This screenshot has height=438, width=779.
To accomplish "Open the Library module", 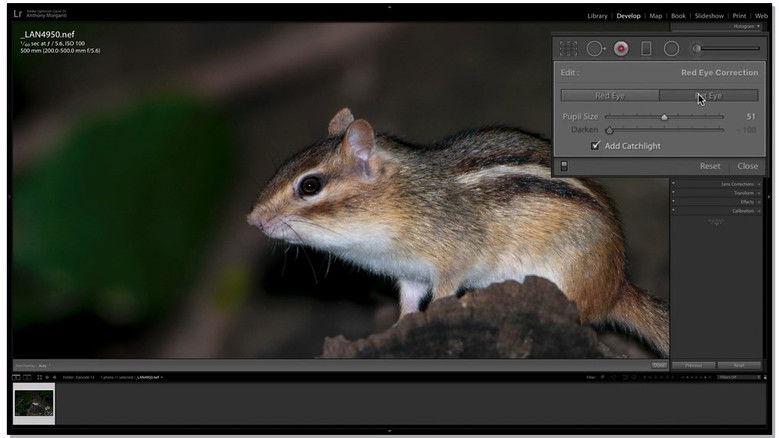I will 597,16.
